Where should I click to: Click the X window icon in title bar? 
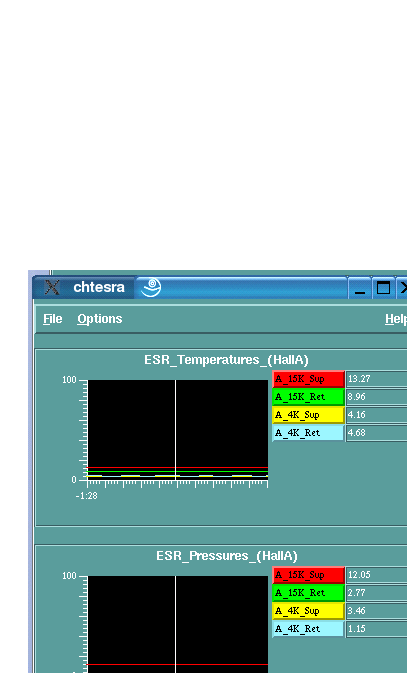click(x=52, y=287)
